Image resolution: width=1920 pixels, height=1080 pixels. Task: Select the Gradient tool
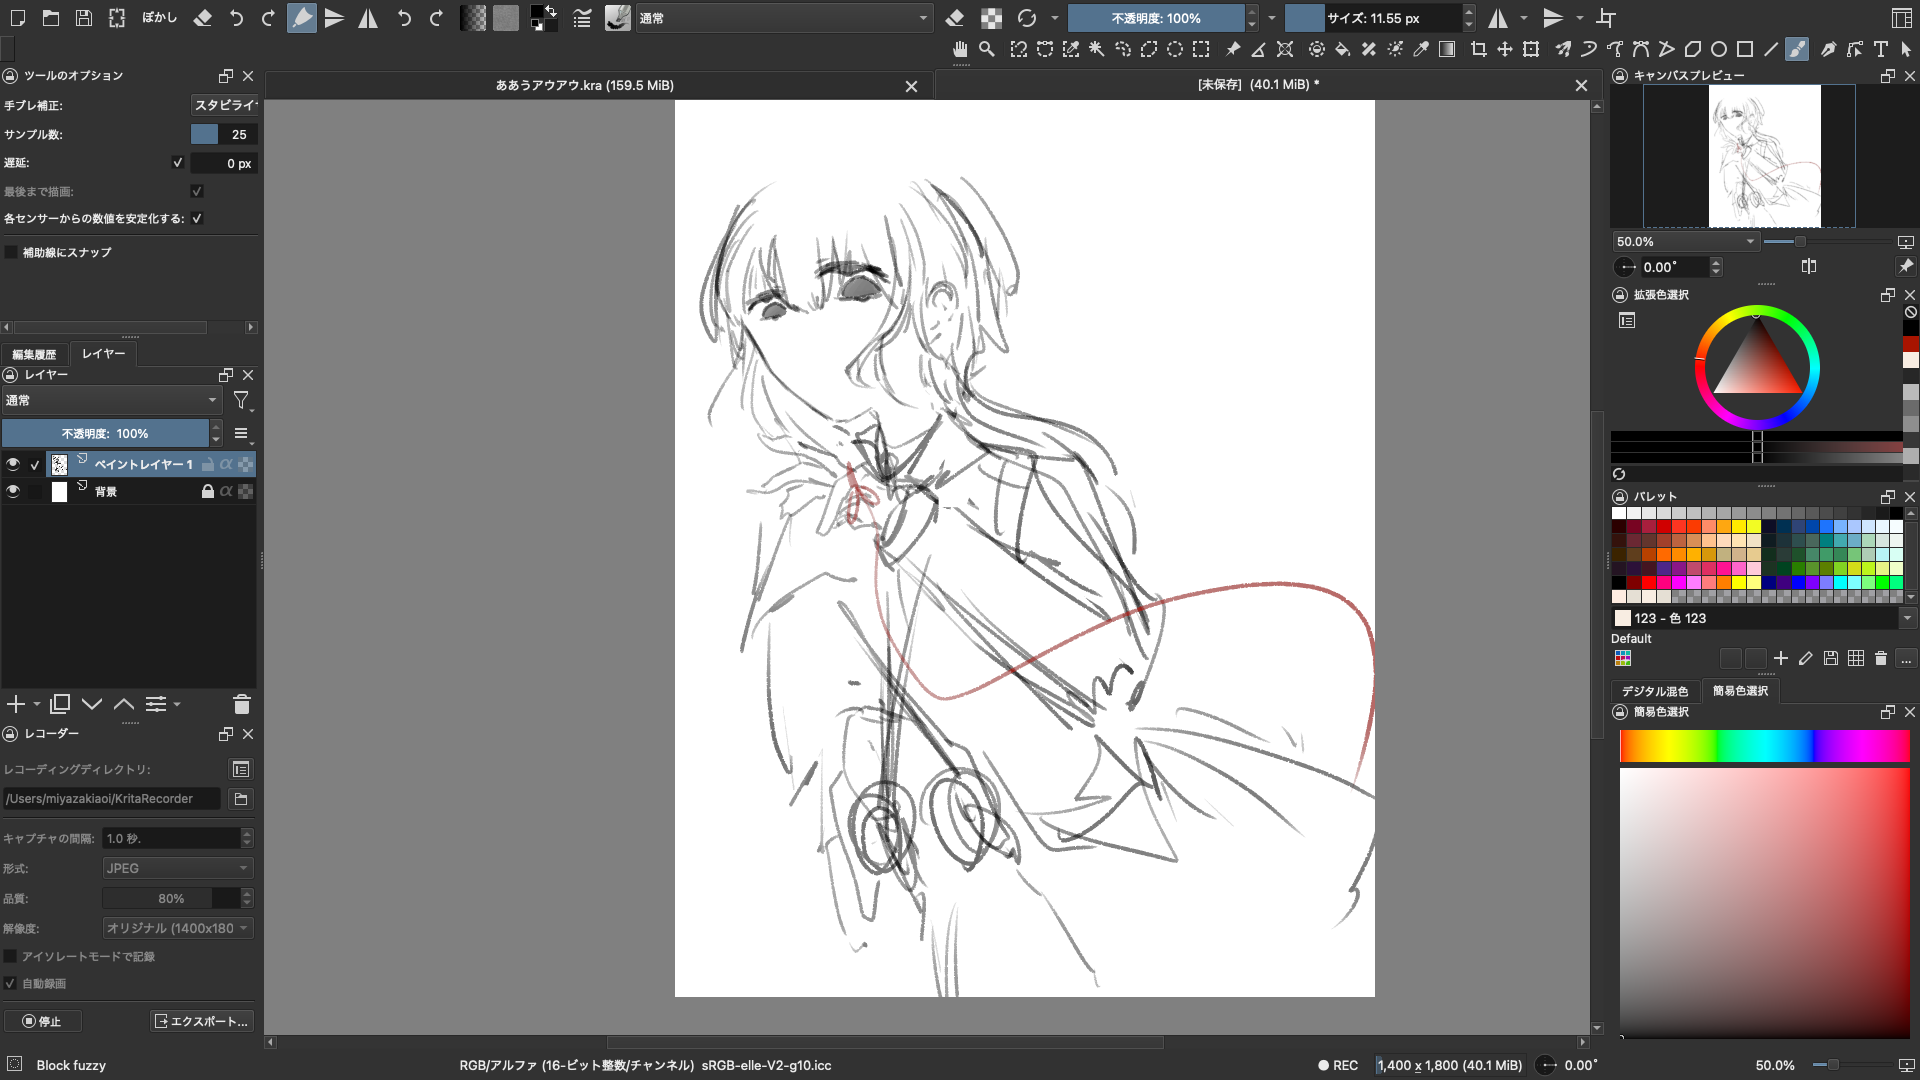[1447, 49]
